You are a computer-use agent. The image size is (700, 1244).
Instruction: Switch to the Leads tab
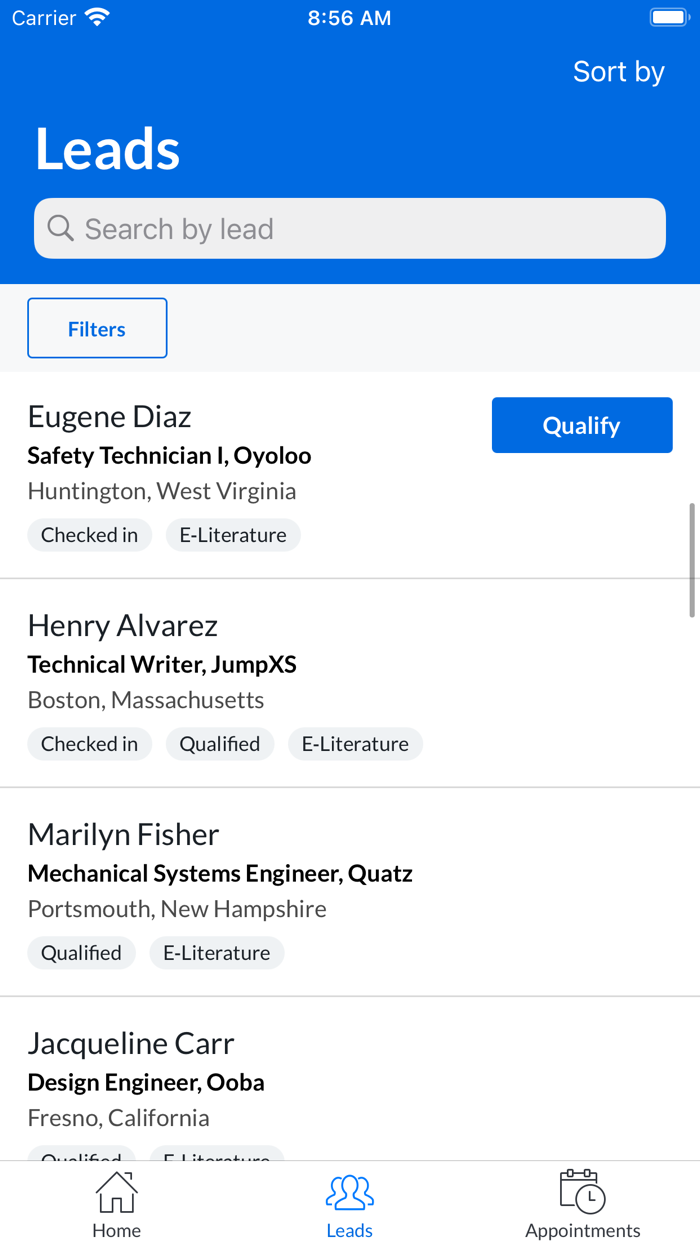point(349,1204)
